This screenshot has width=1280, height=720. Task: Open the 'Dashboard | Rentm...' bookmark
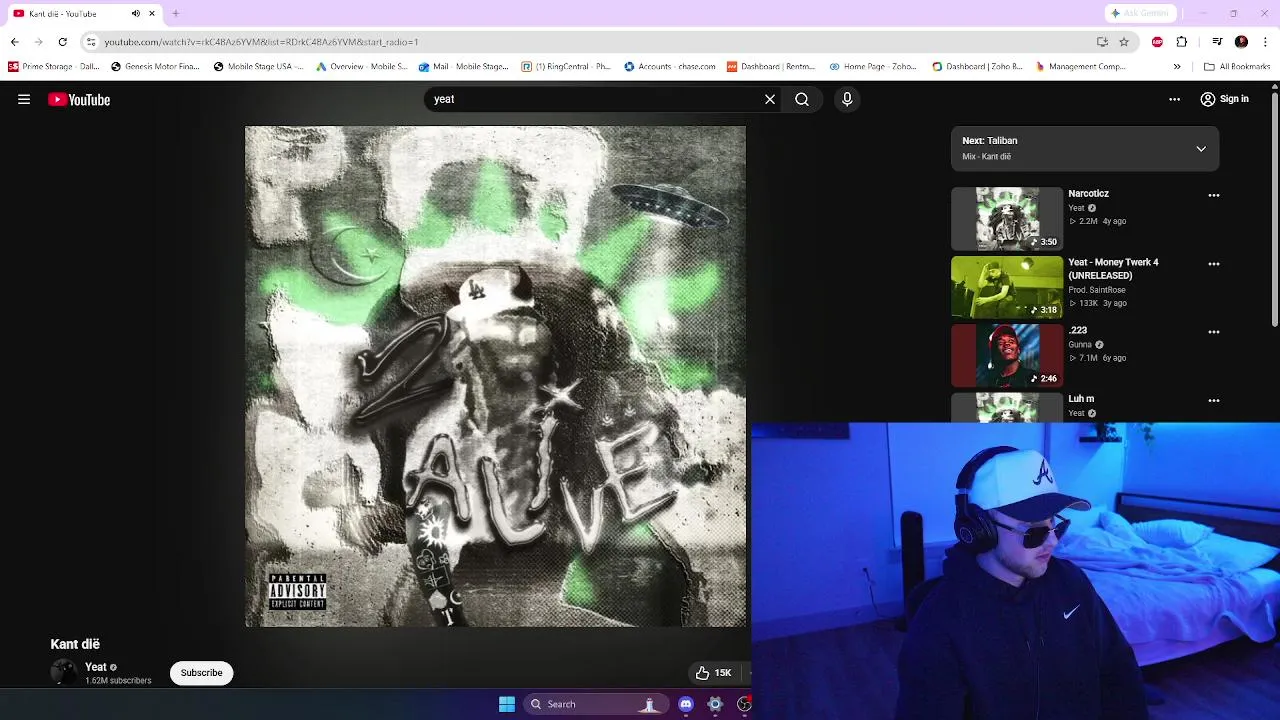(771, 67)
